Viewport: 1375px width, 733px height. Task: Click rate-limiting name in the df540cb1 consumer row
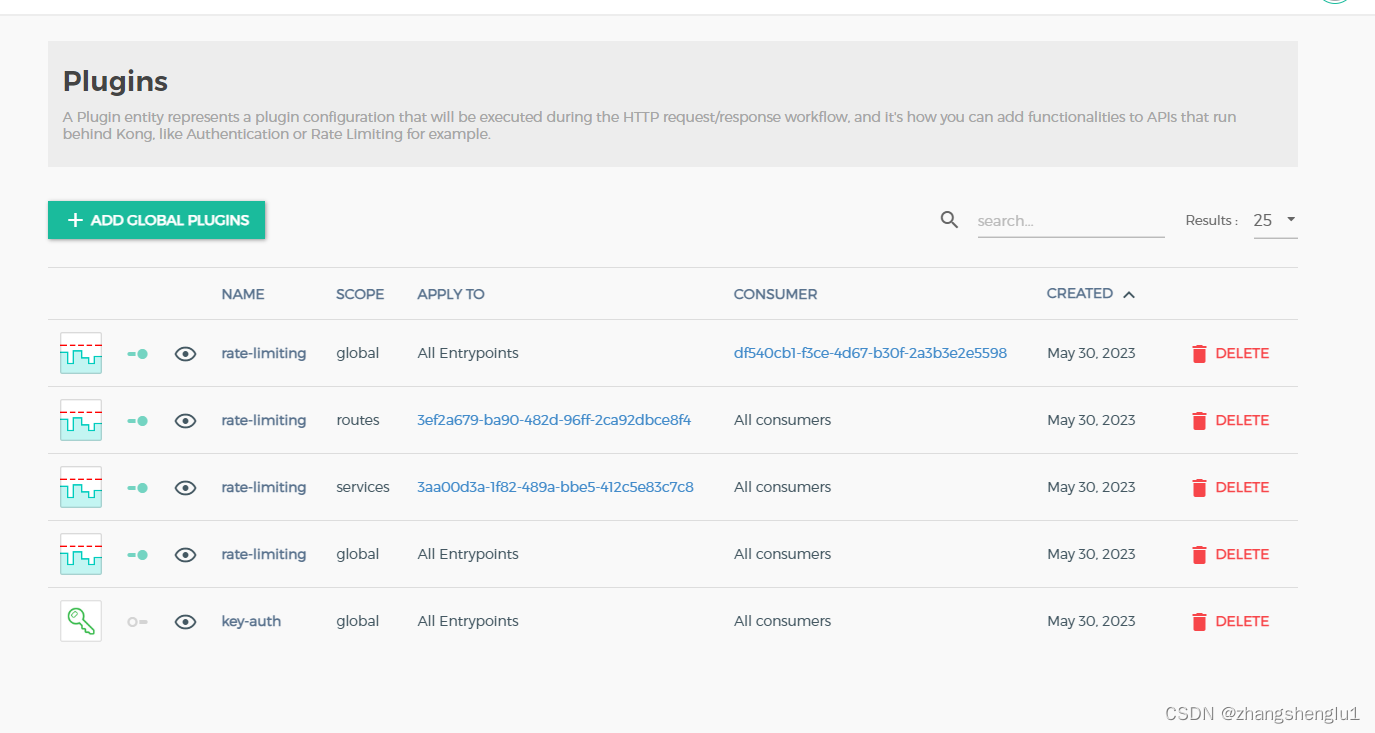(x=264, y=353)
